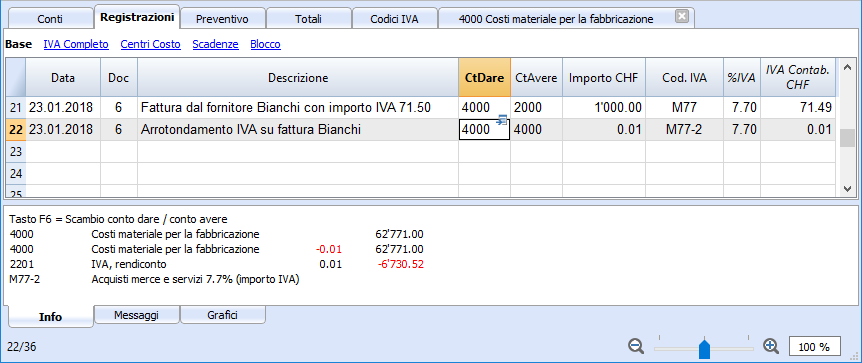Click the 2000 CtAvere cell
862x363 pixels.
[x=536, y=108]
